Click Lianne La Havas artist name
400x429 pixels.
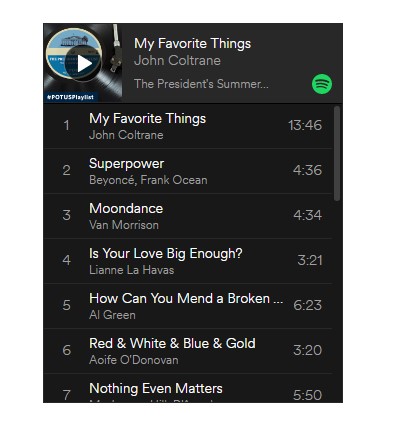(x=132, y=270)
